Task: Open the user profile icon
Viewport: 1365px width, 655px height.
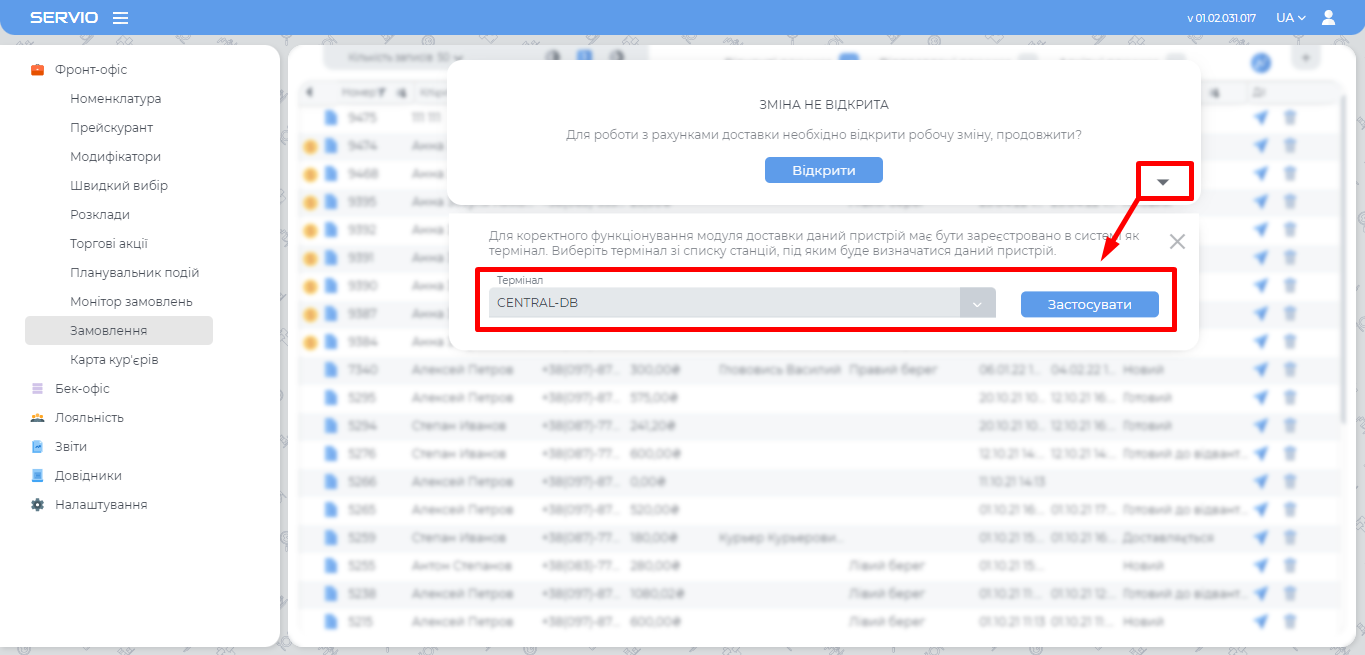Action: coord(1328,18)
